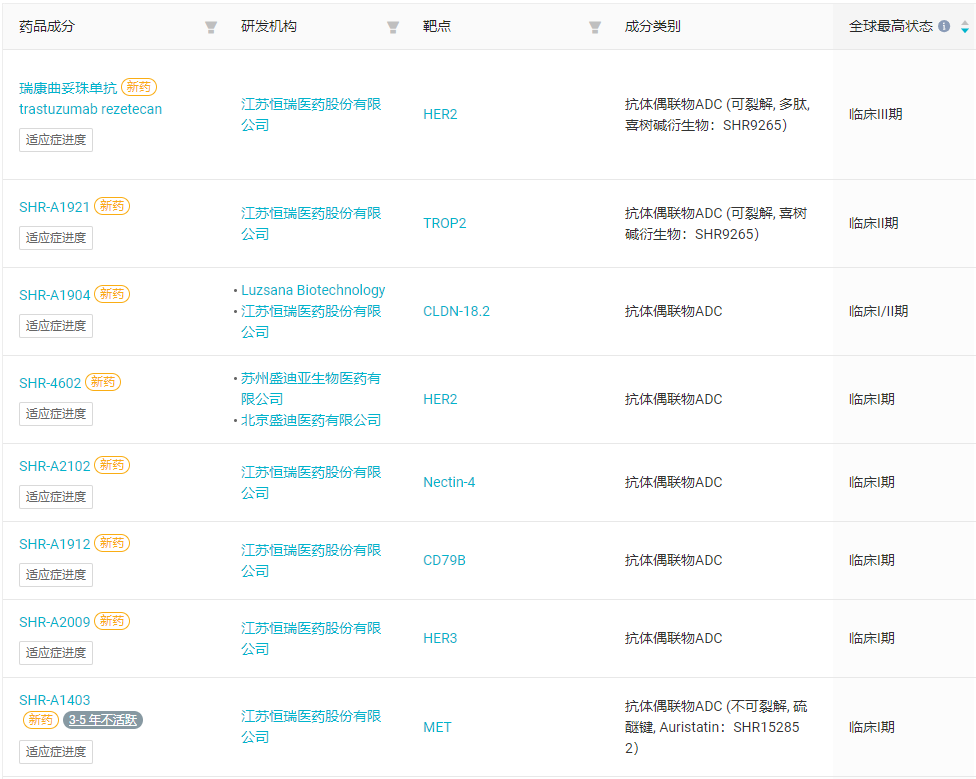Open Nectin-4 target link
This screenshot has height=779, width=976.
(449, 482)
